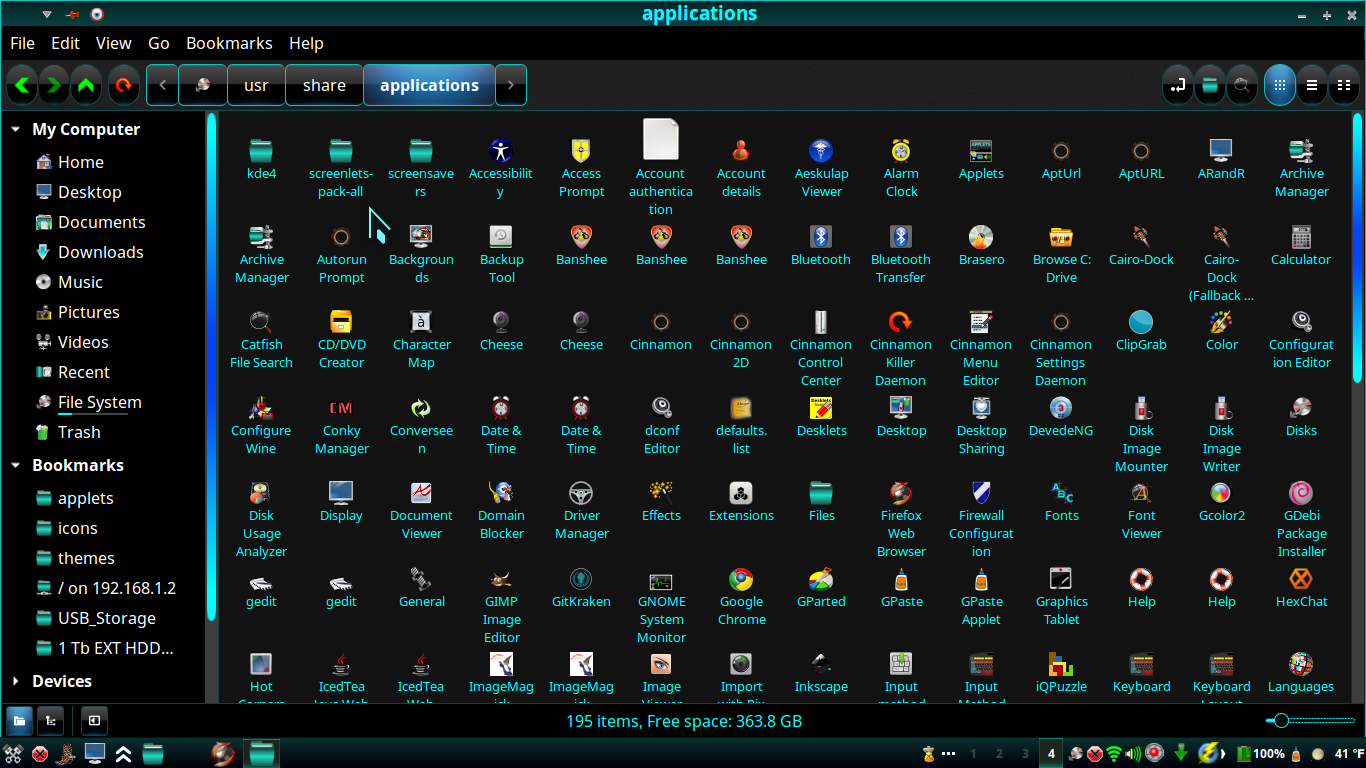1366x768 pixels.
Task: Select Cinnamon Killer Daemon icon
Action: tap(901, 321)
